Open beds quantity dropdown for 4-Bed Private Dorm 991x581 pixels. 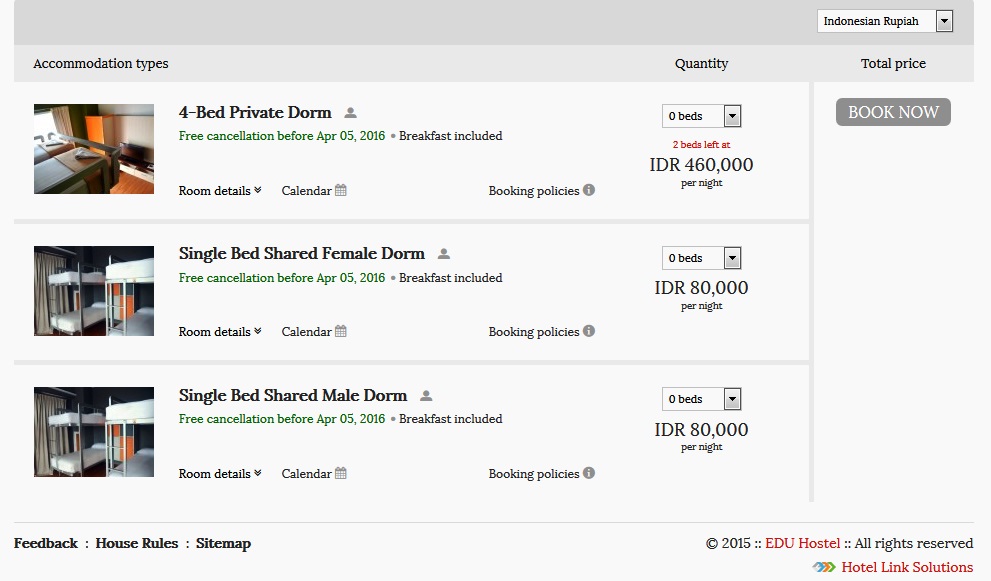click(x=701, y=116)
